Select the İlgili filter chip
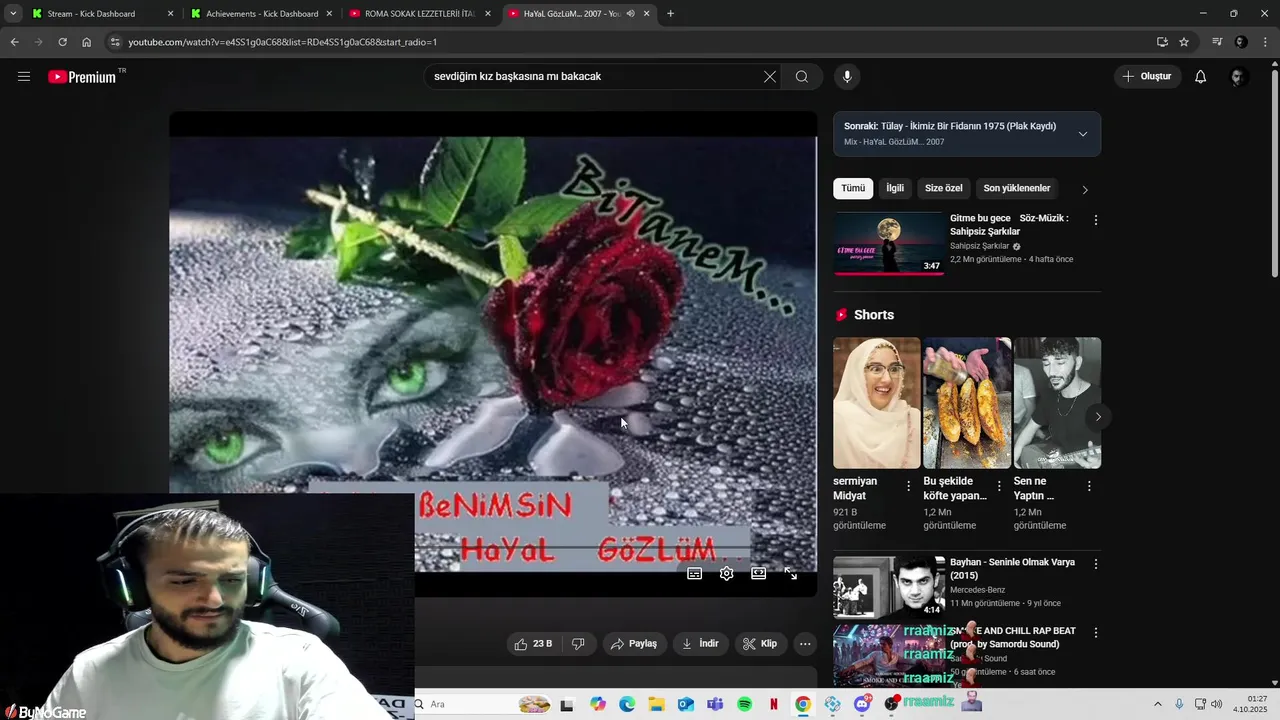This screenshot has width=1280, height=720. (x=895, y=188)
